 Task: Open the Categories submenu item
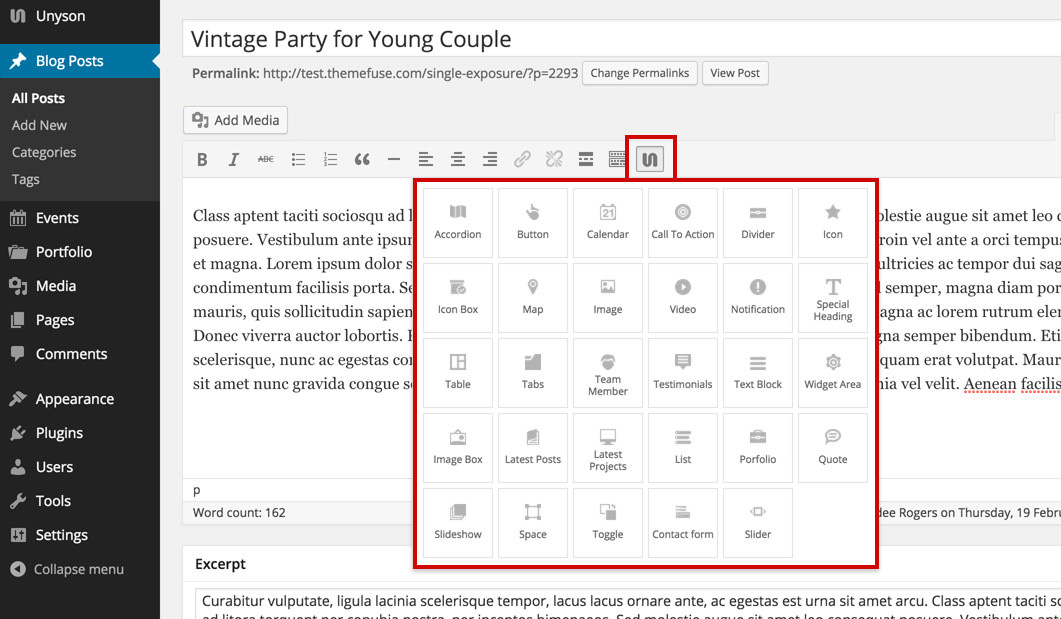(x=44, y=152)
